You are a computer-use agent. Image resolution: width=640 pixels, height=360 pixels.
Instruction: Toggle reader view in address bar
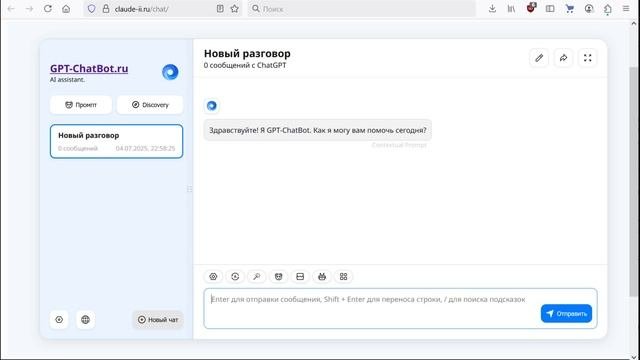[x=220, y=9]
